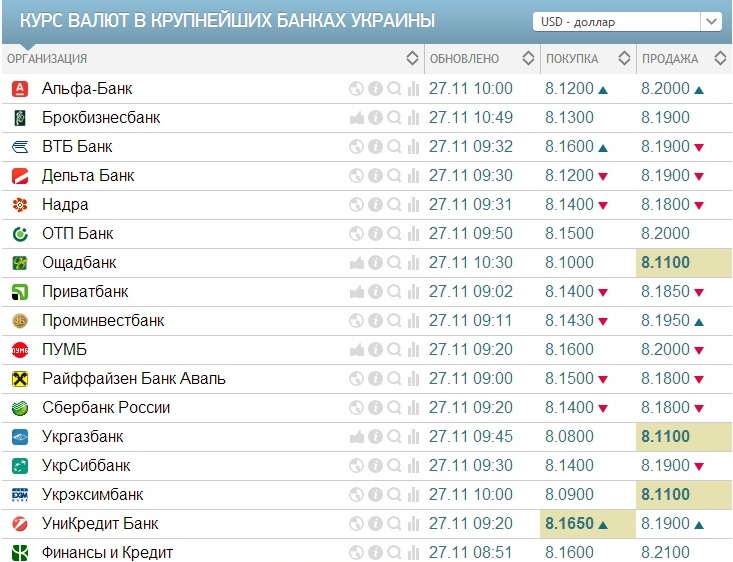Sort by Покупка column arrows
The height and width of the screenshot is (562, 733).
pos(624,58)
